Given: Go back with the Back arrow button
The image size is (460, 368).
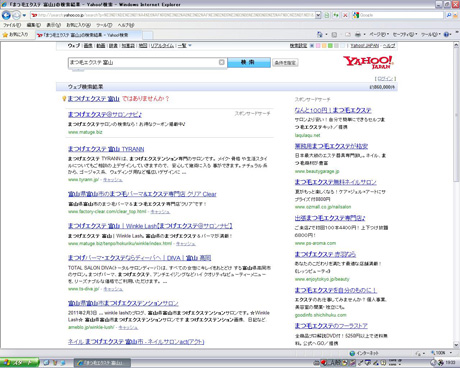Looking at the screenshot, I should point(6,15).
